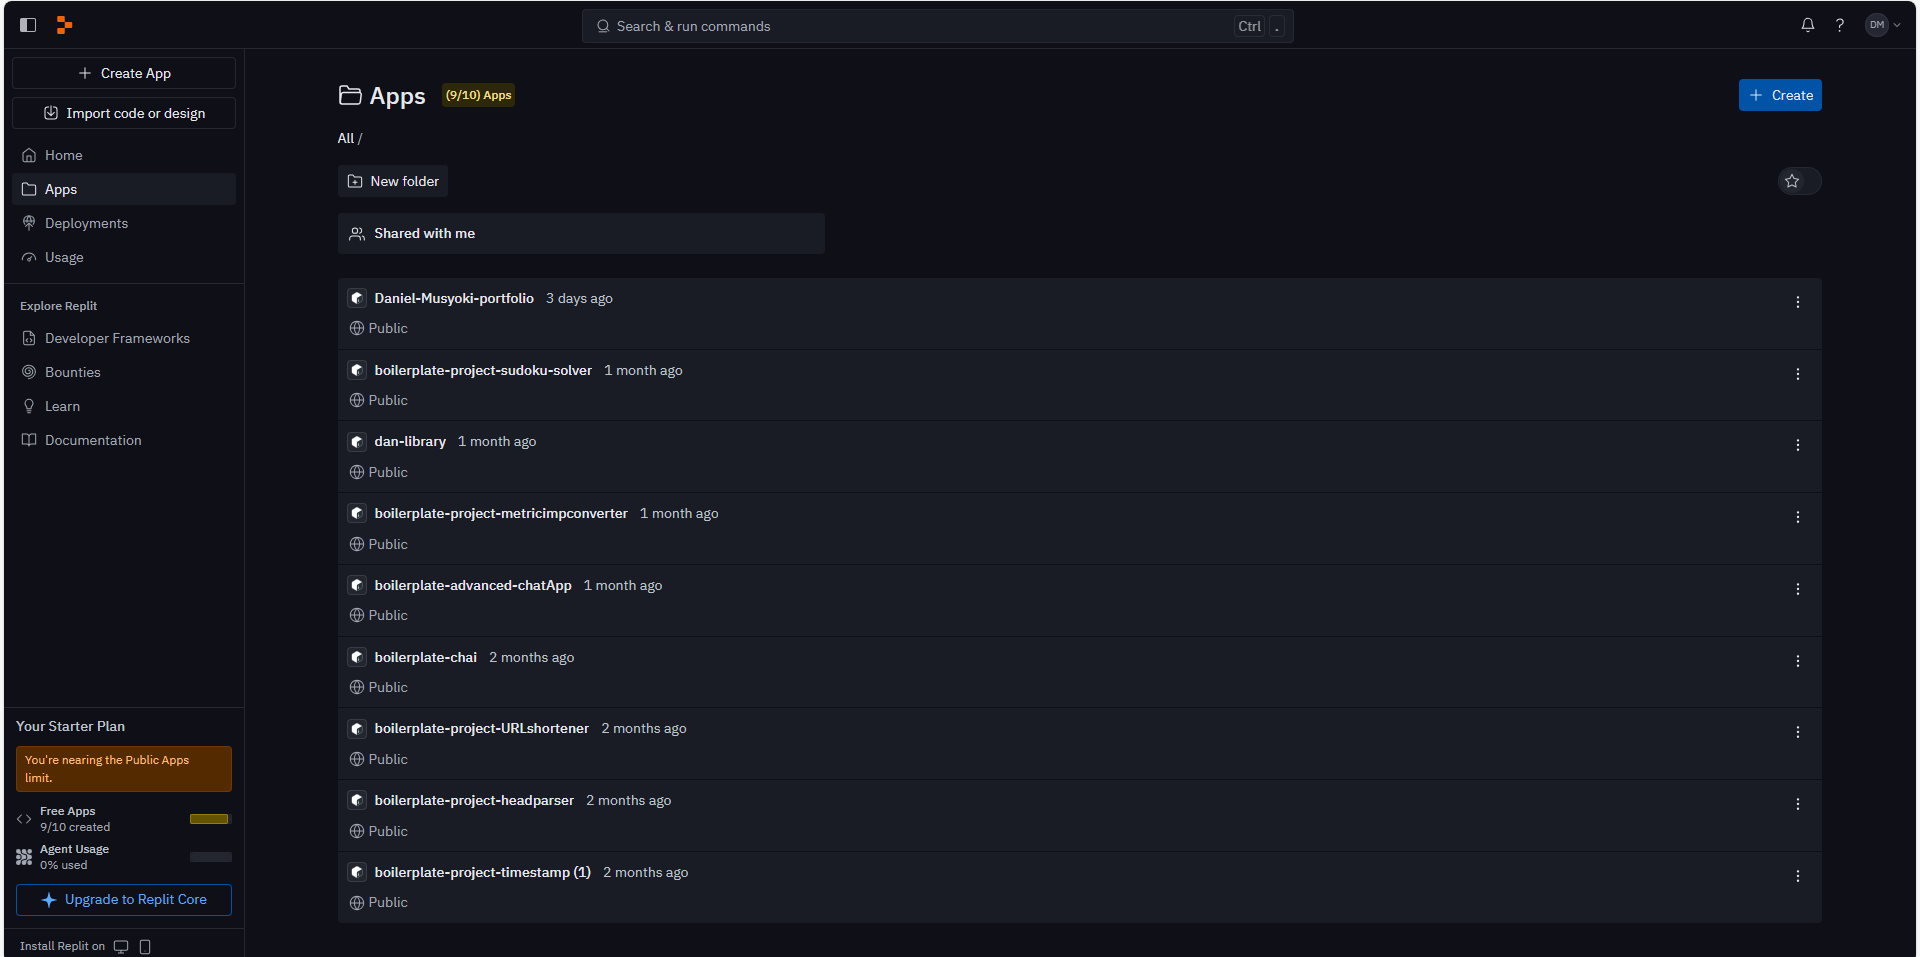This screenshot has height=957, width=1920.
Task: Open options menu for advanced-chatApp row
Action: [x=1798, y=589]
